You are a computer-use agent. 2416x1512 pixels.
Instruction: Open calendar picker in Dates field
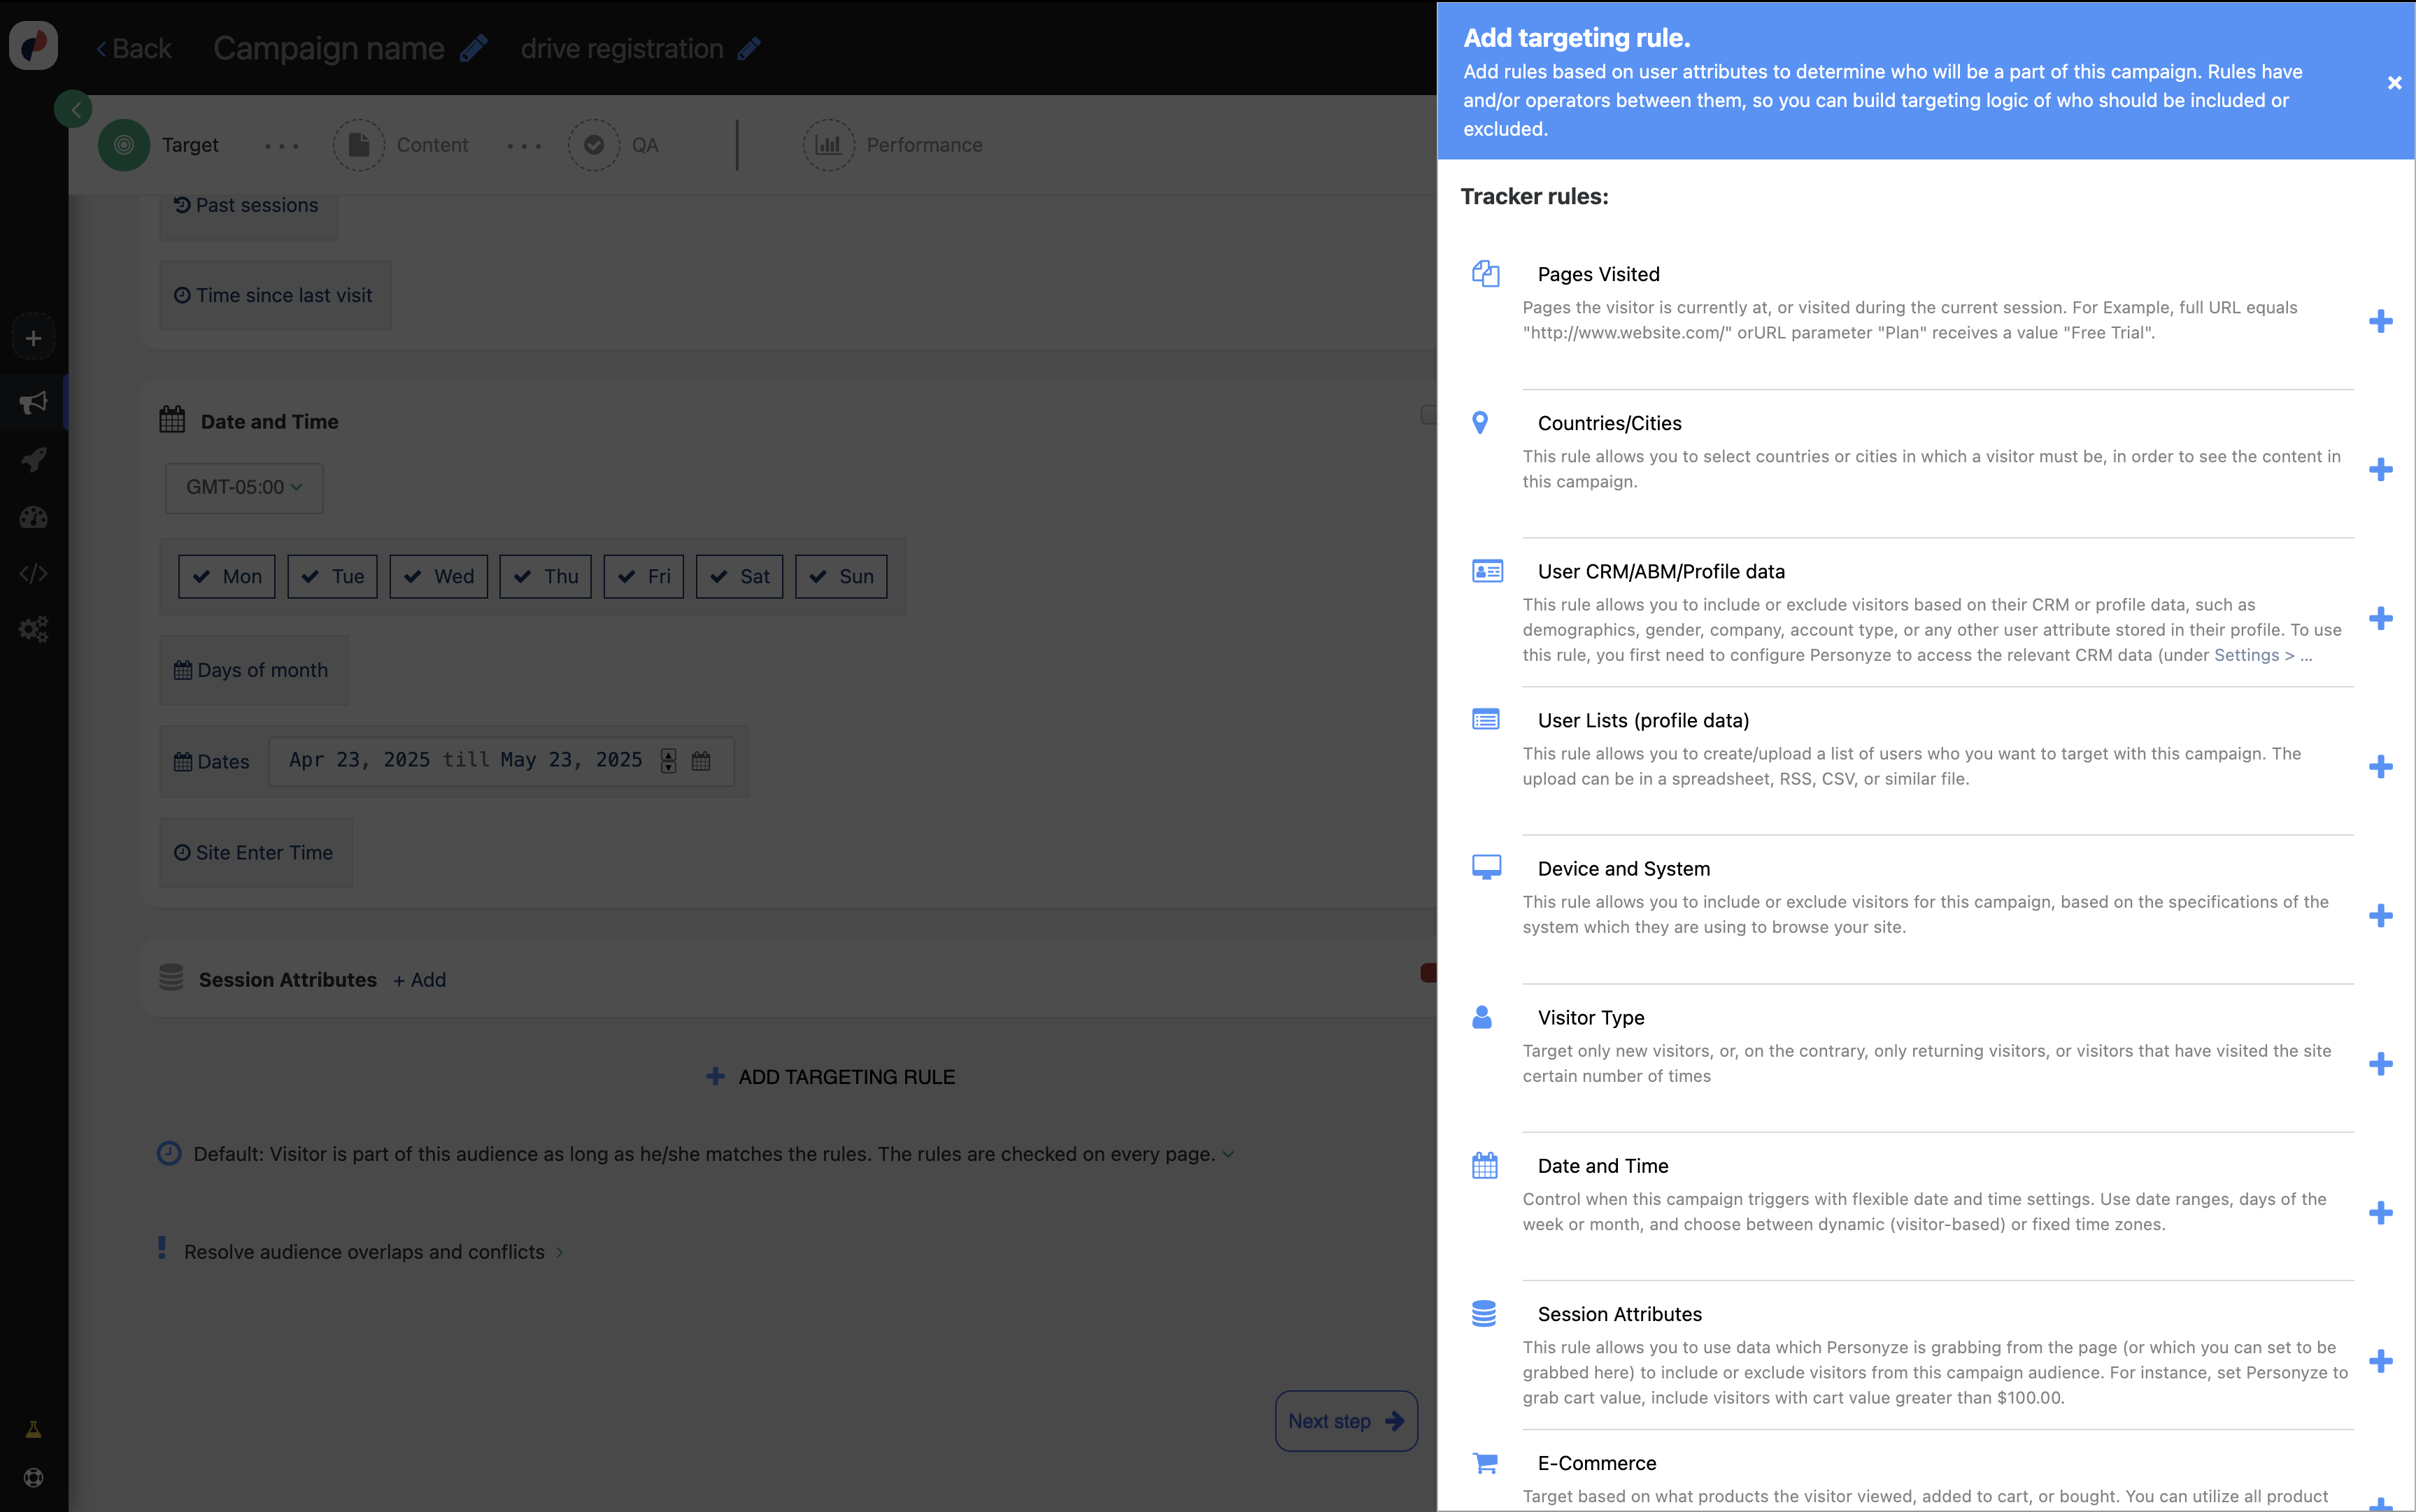click(x=701, y=761)
